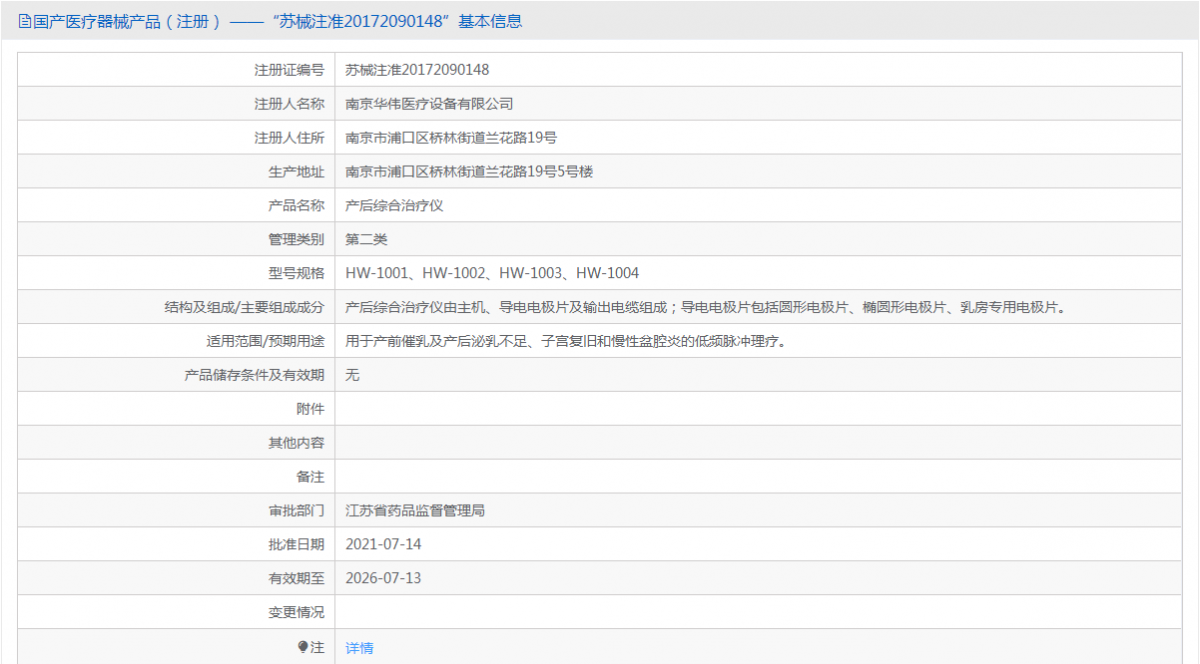Select the company name 南京华伟医疗设备有限公司

[x=429, y=104]
